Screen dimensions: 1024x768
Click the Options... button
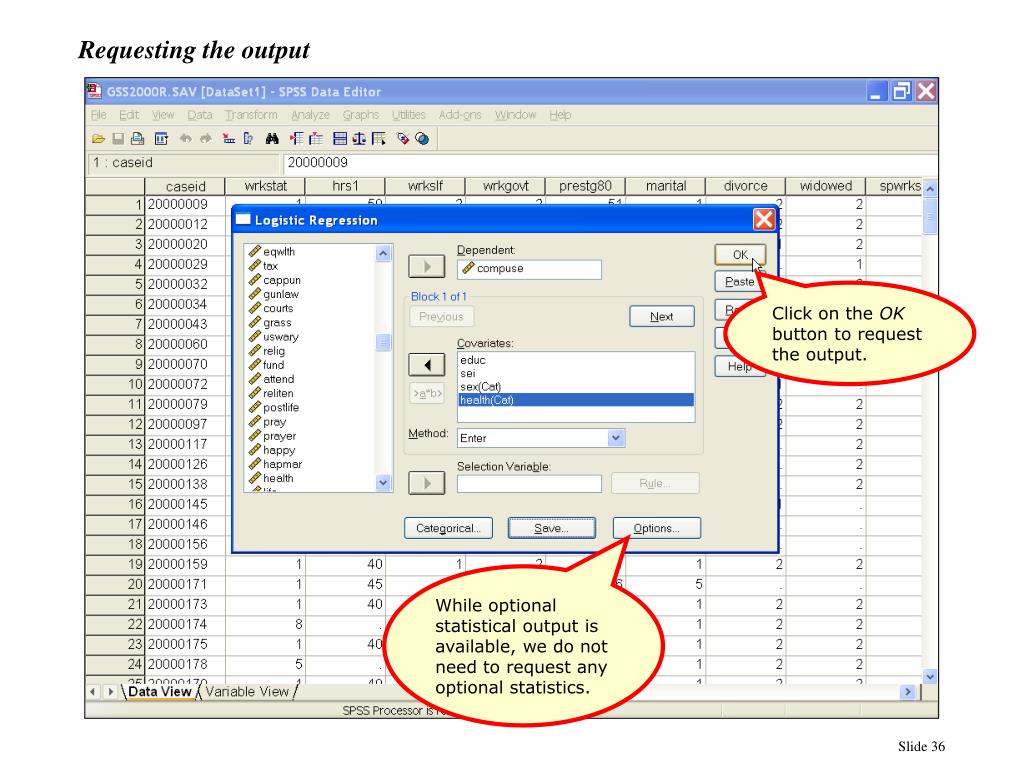pyautogui.click(x=656, y=528)
